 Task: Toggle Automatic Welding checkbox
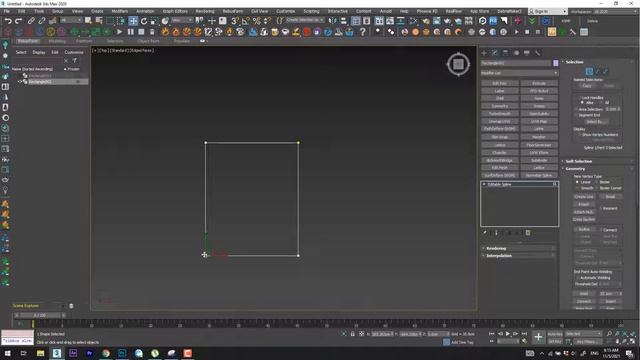pyautogui.click(x=578, y=278)
